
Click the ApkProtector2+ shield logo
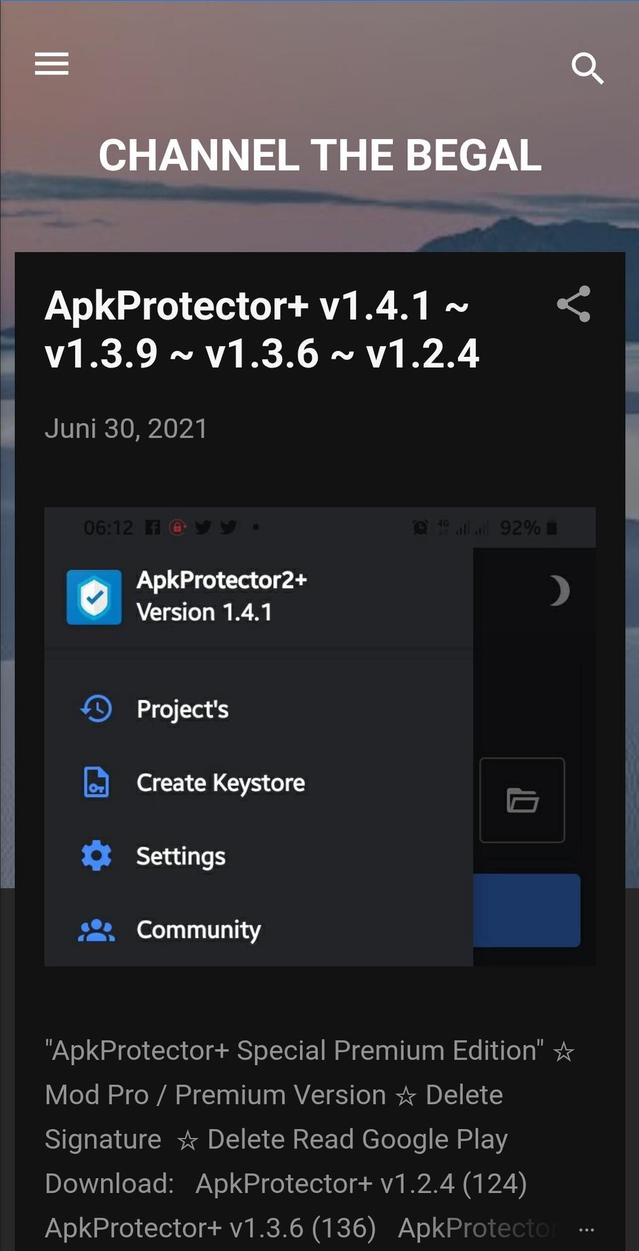pyautogui.click(x=93, y=597)
